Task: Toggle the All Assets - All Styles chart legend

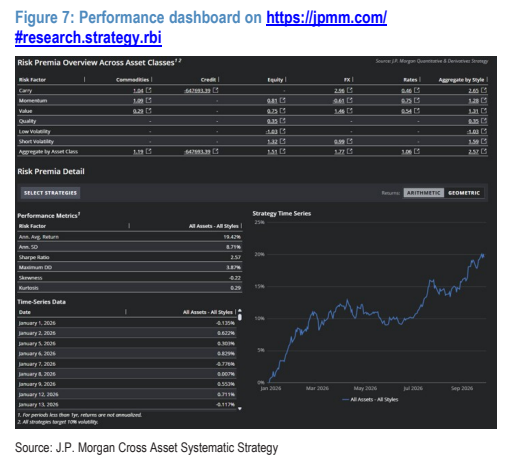Action: point(370,399)
